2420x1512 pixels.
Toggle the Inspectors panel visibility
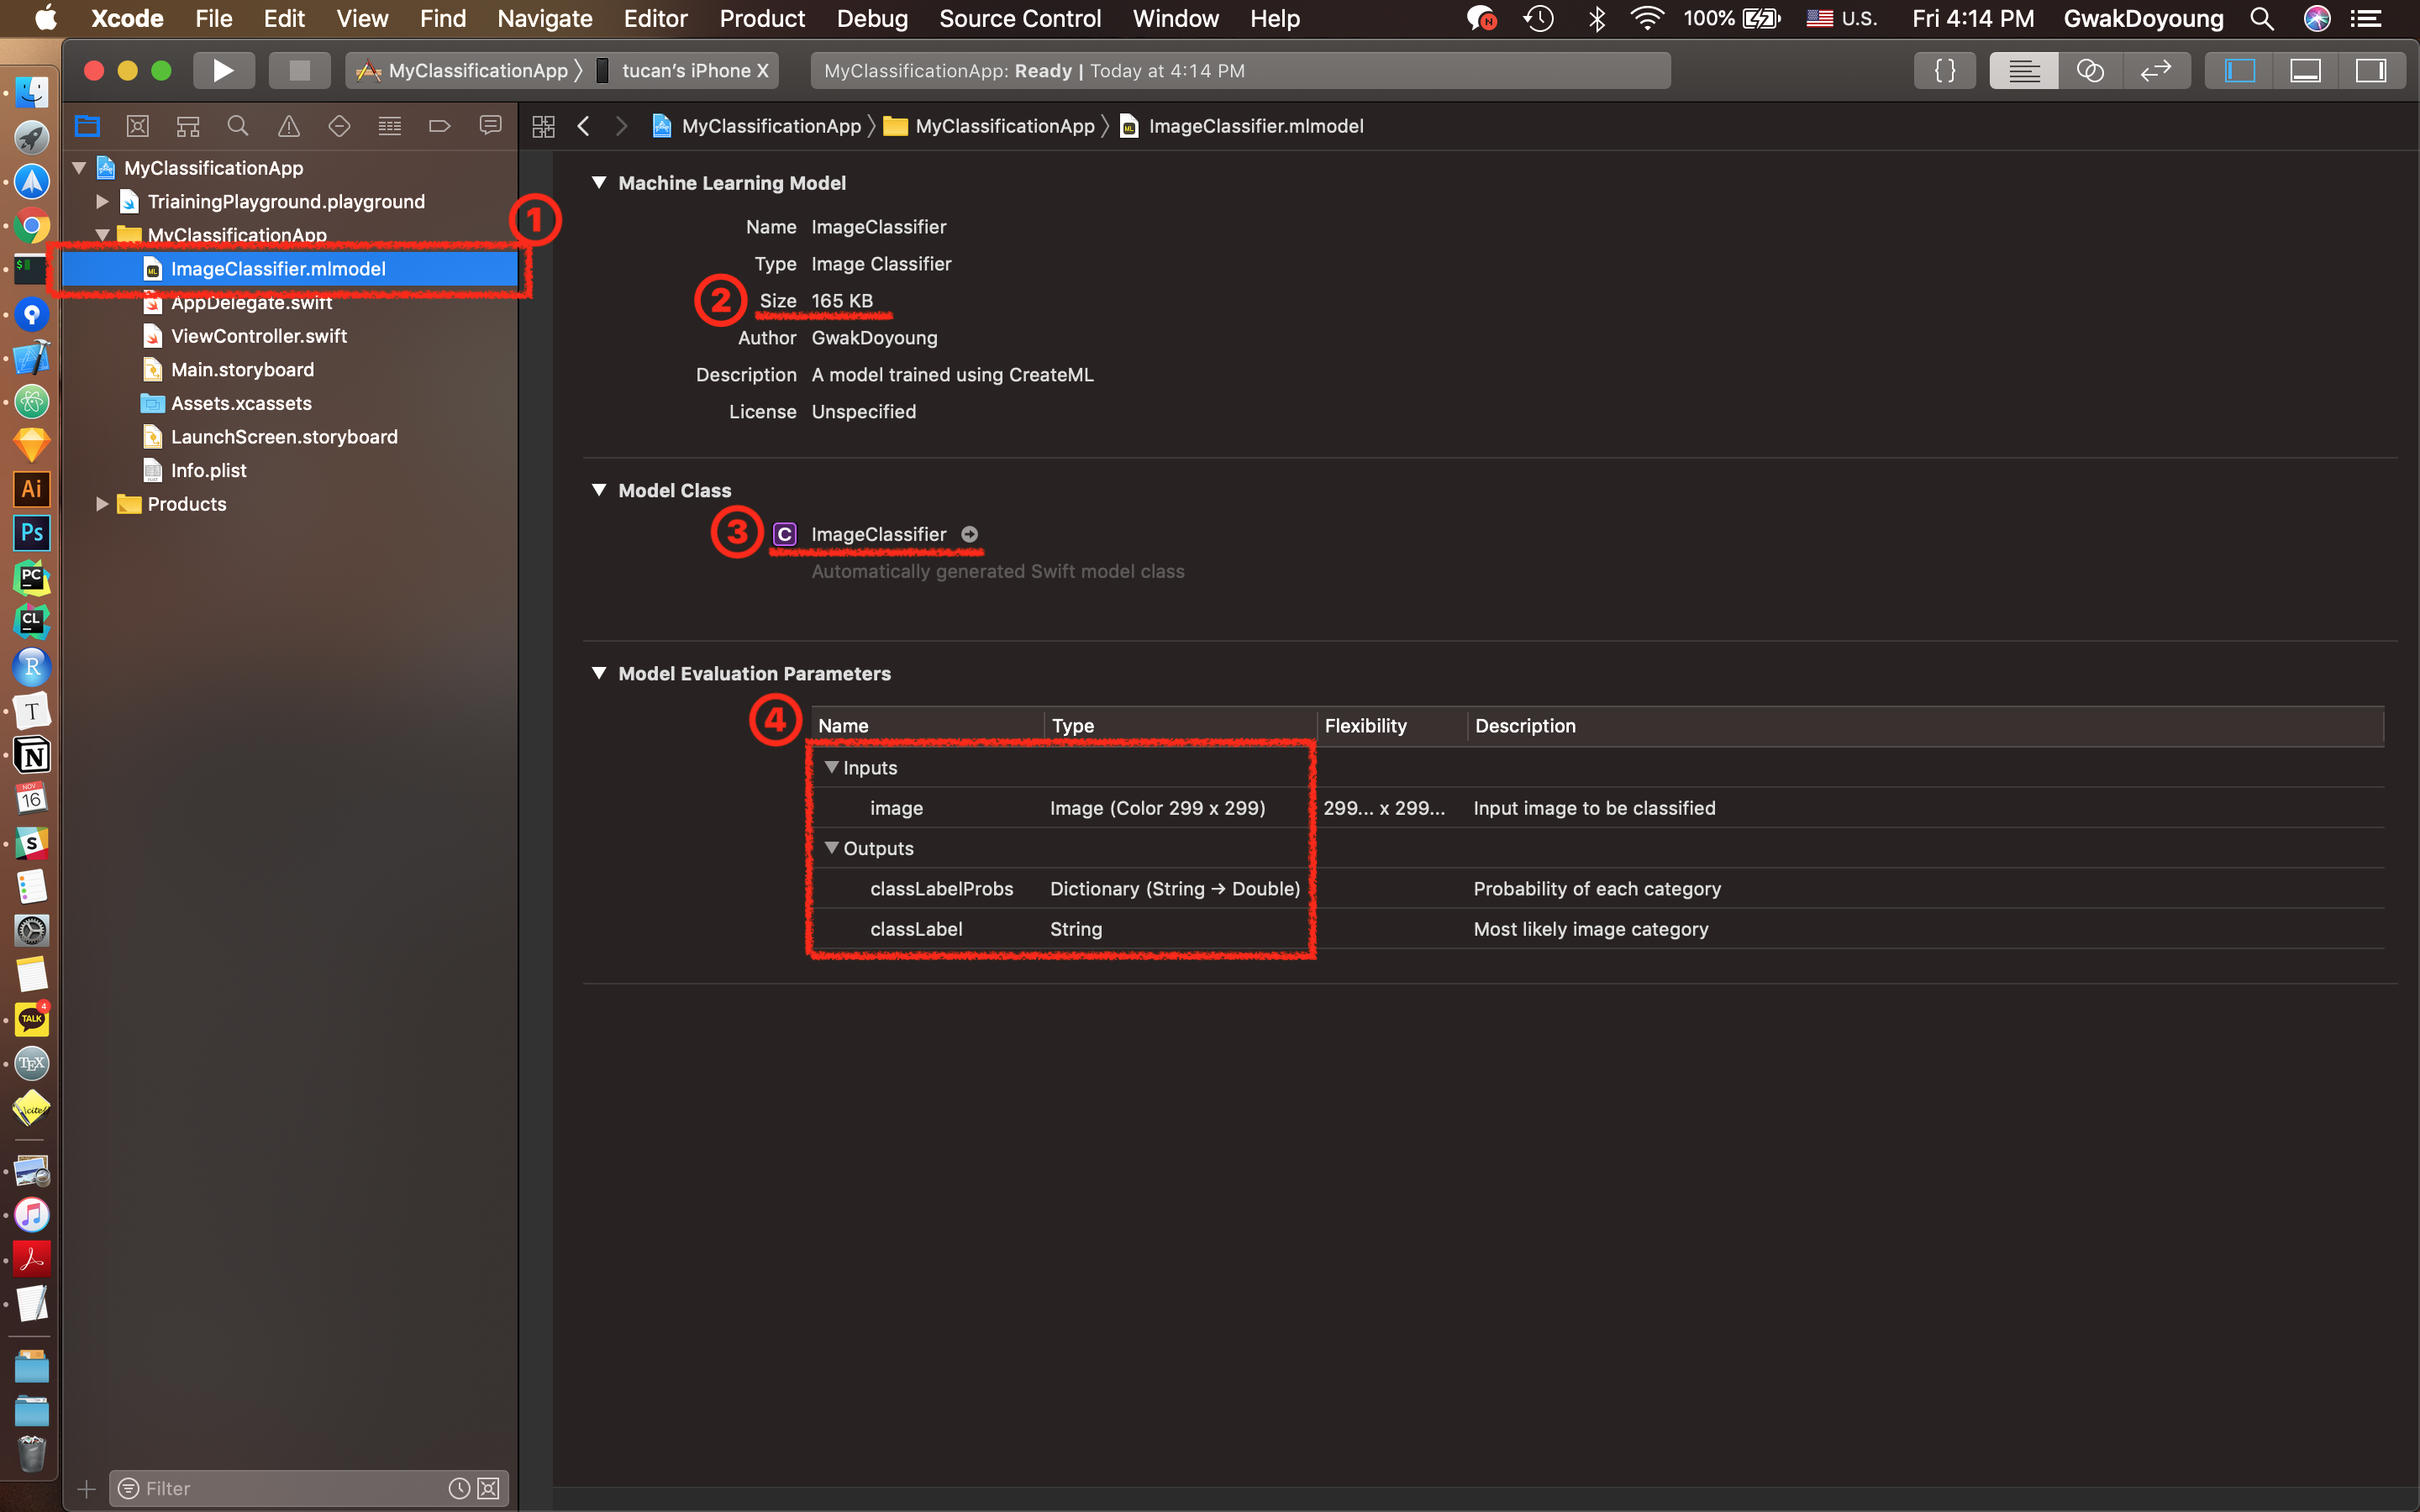[2370, 71]
